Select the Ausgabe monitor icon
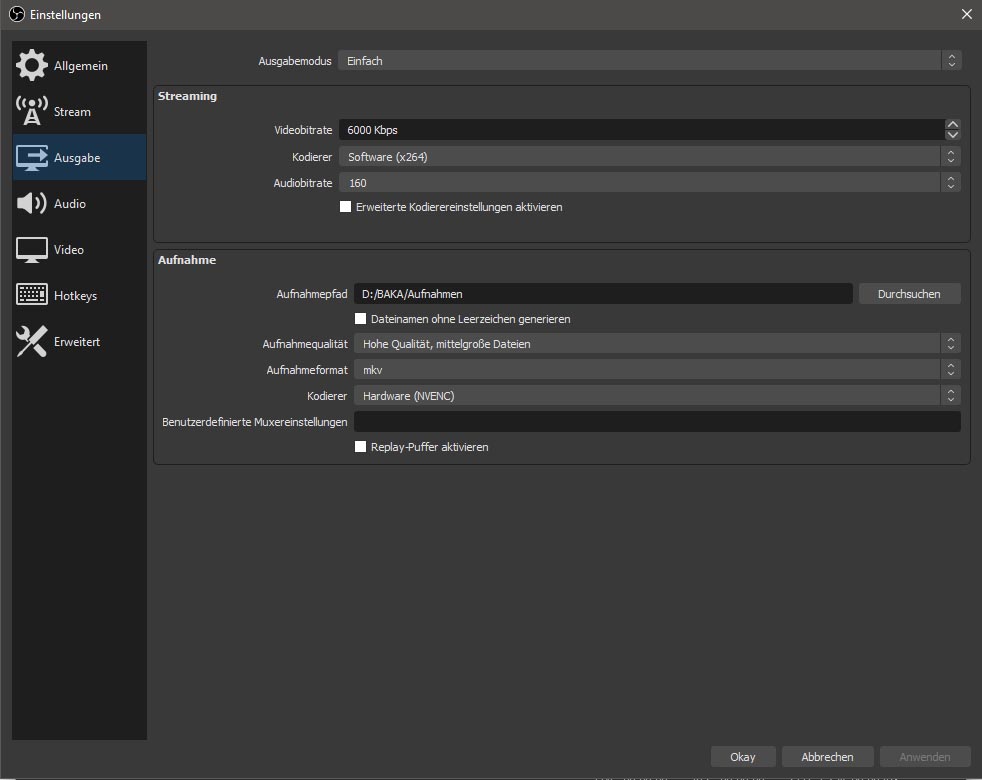982x780 pixels. tap(32, 158)
